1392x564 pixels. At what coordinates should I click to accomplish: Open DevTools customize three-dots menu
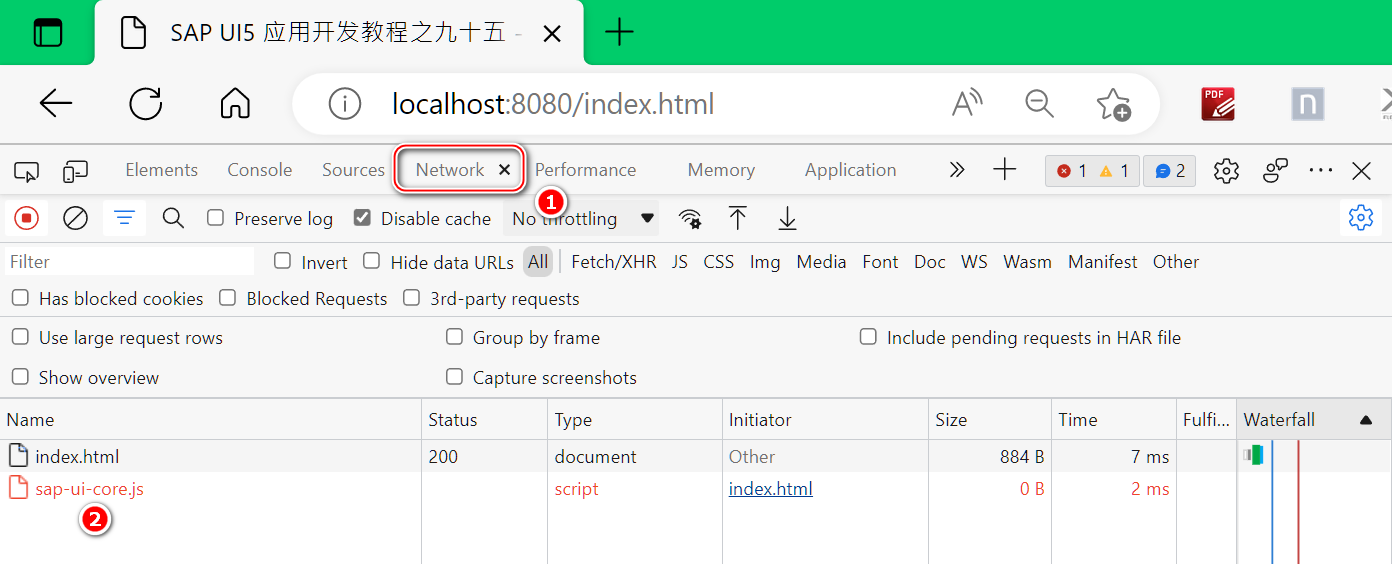pos(1321,171)
